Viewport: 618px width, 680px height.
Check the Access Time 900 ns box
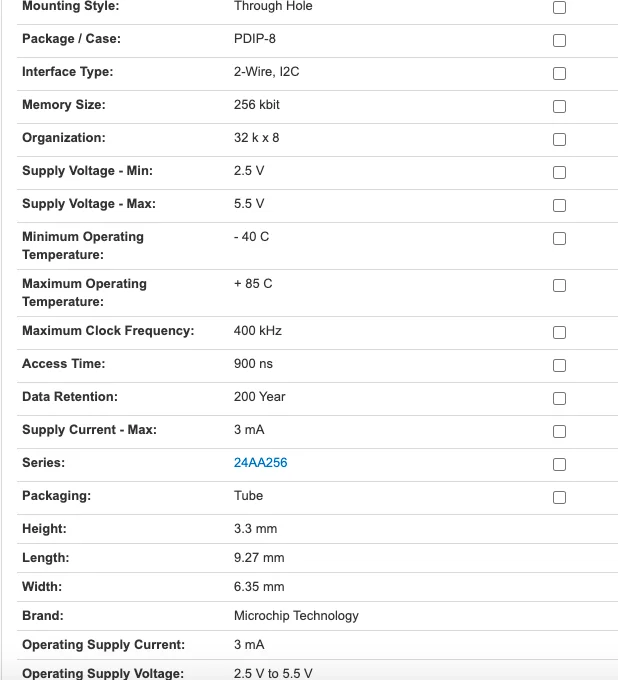click(x=559, y=365)
